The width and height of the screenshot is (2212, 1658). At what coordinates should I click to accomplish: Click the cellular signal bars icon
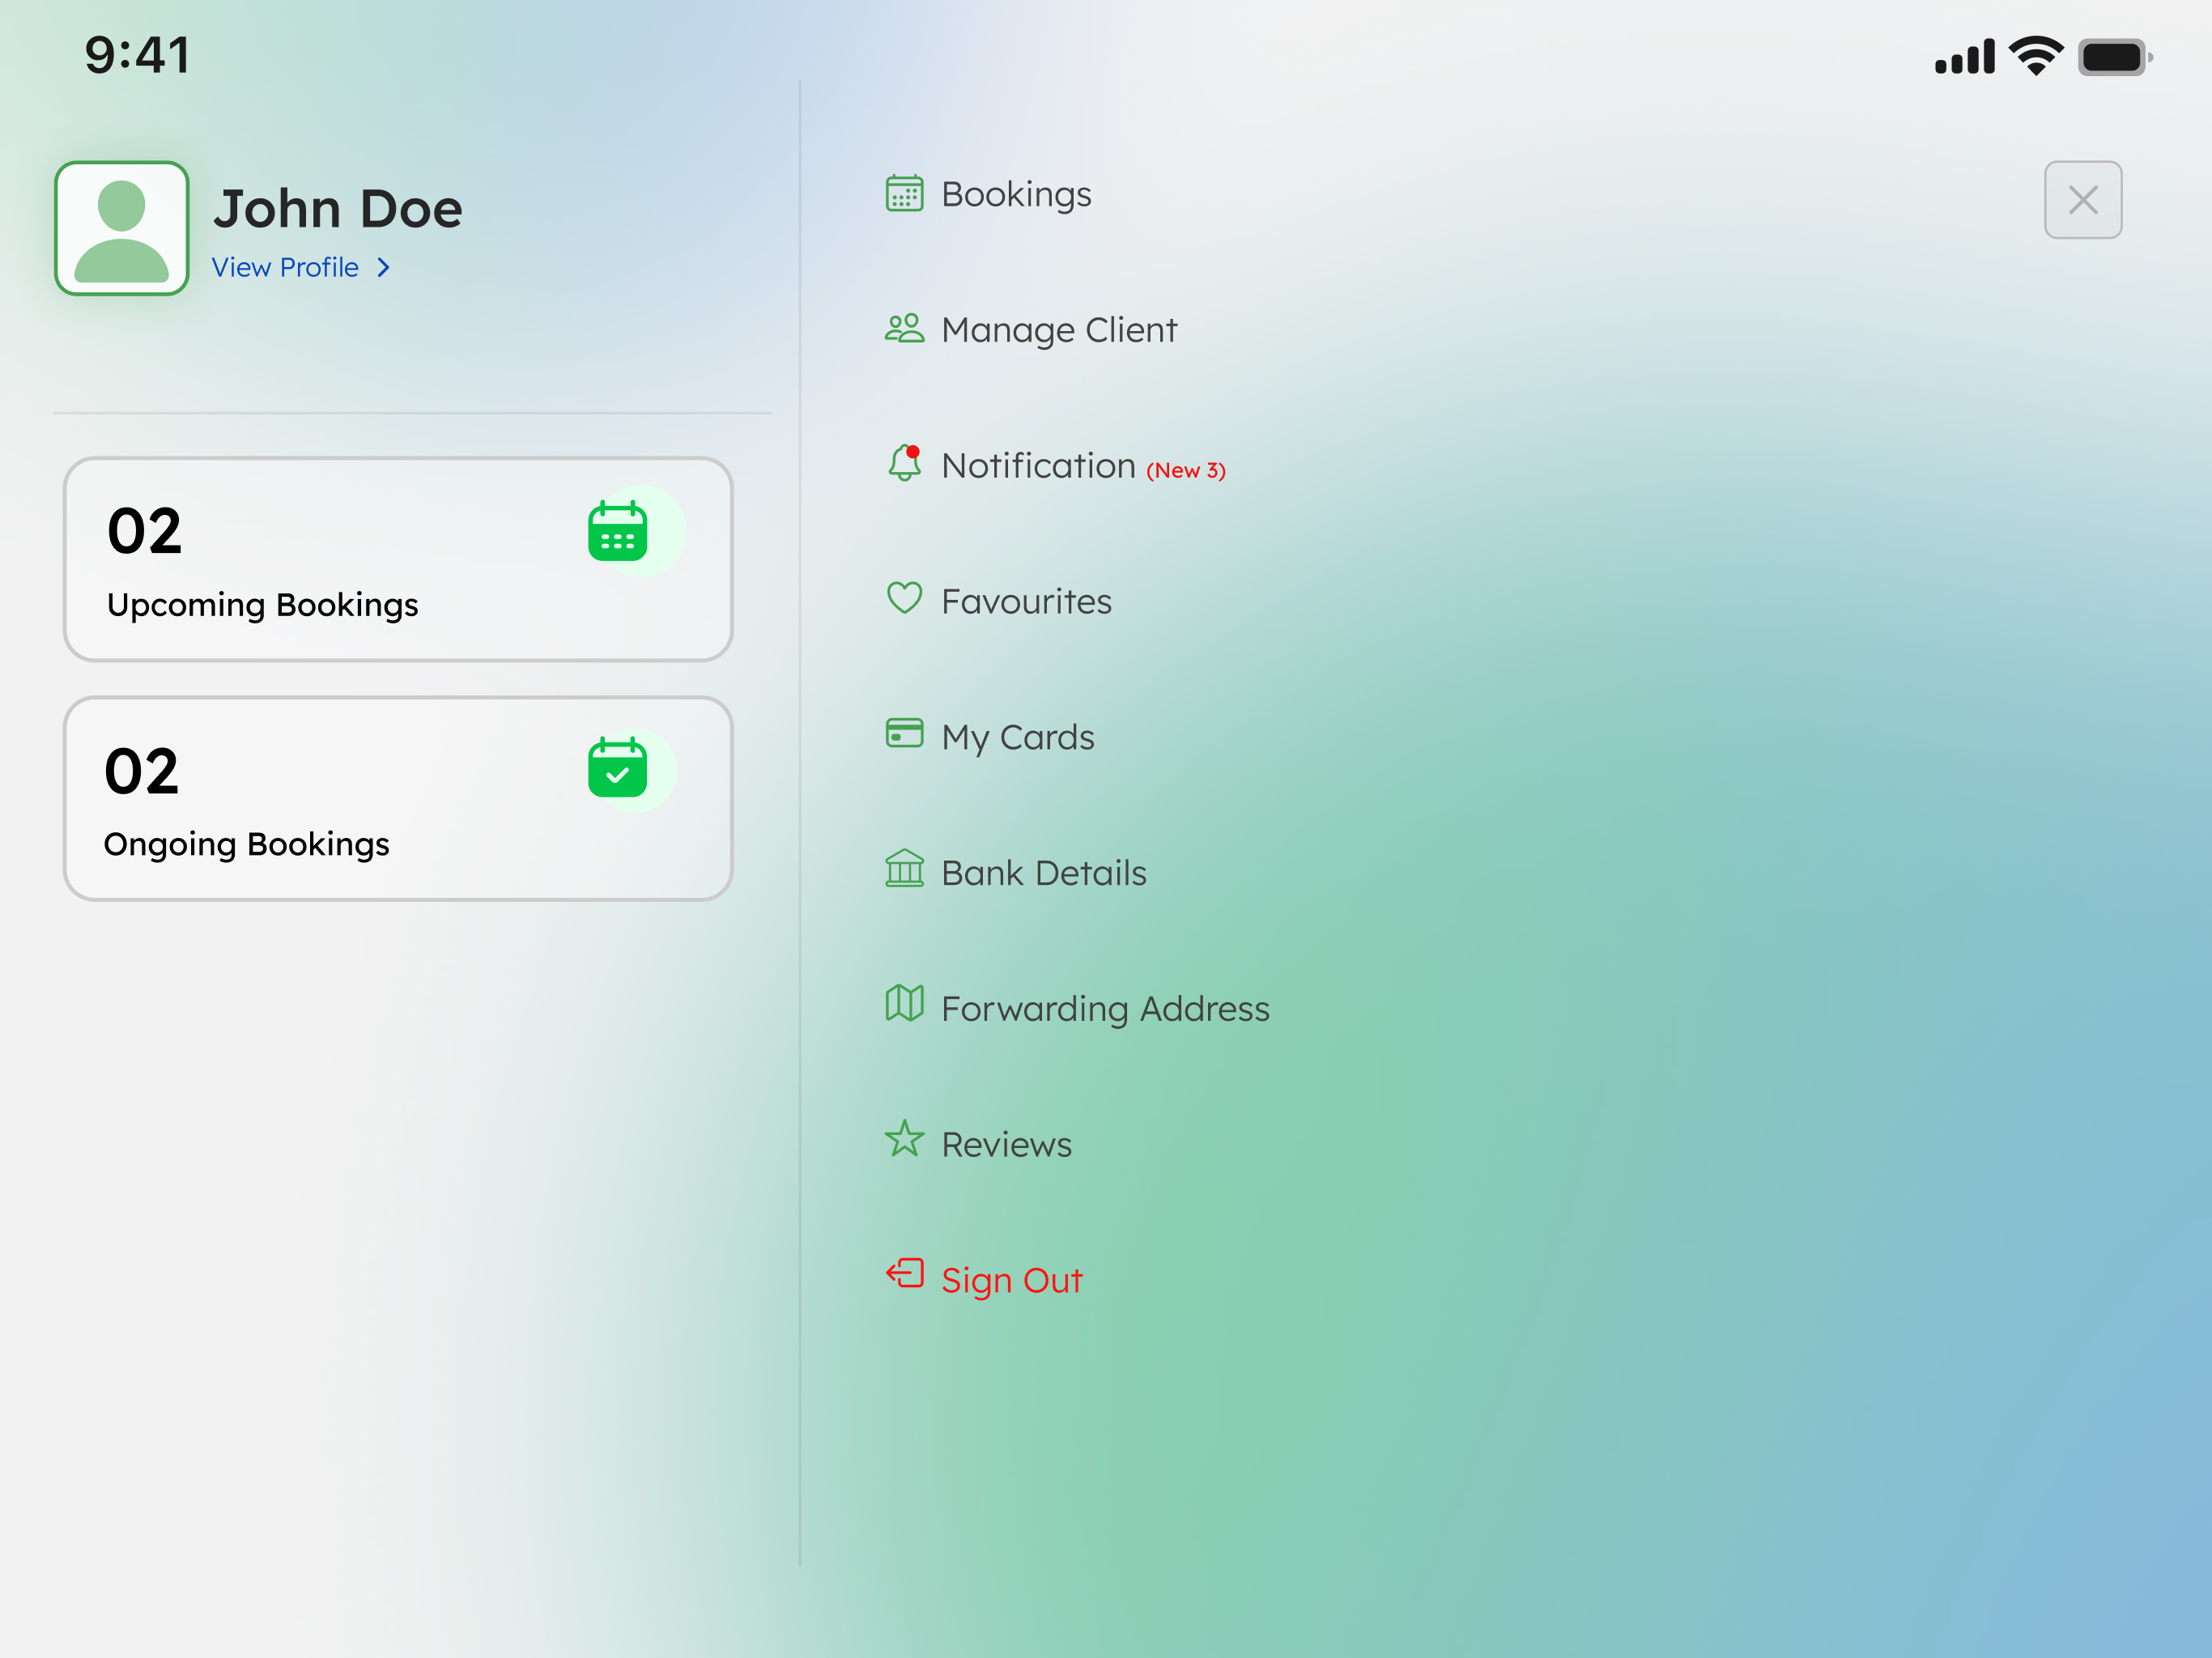click(1964, 57)
